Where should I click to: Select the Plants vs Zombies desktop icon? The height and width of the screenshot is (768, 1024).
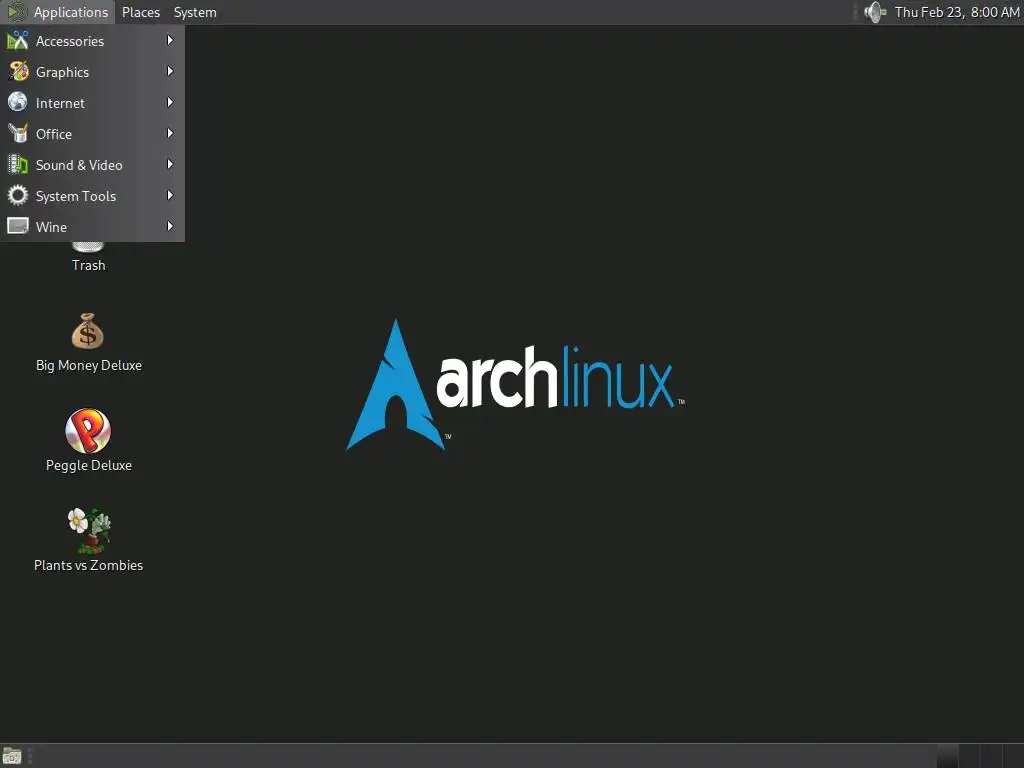89,530
